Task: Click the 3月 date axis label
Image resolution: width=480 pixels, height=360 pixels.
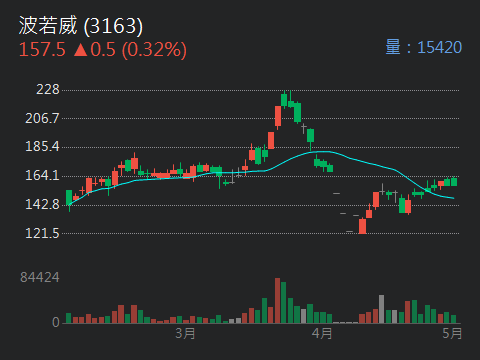Action: click(185, 333)
